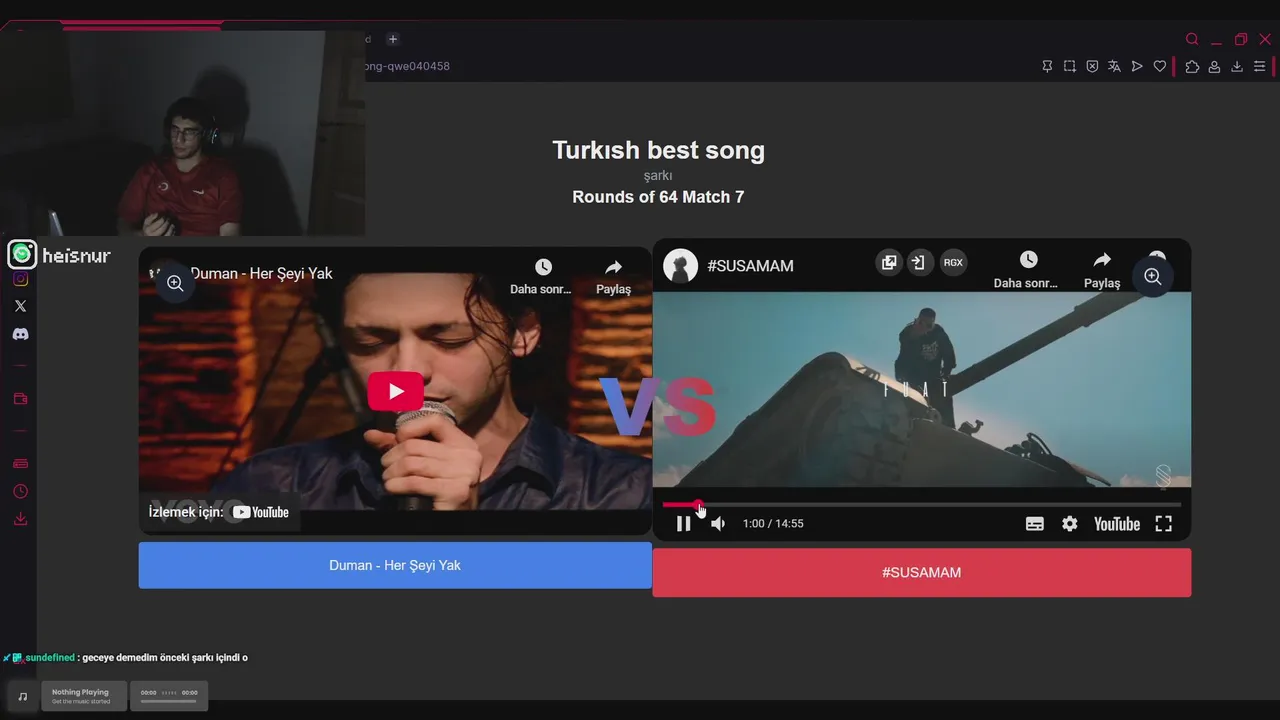Open the tab islands icon in sidebar

[x=20, y=463]
